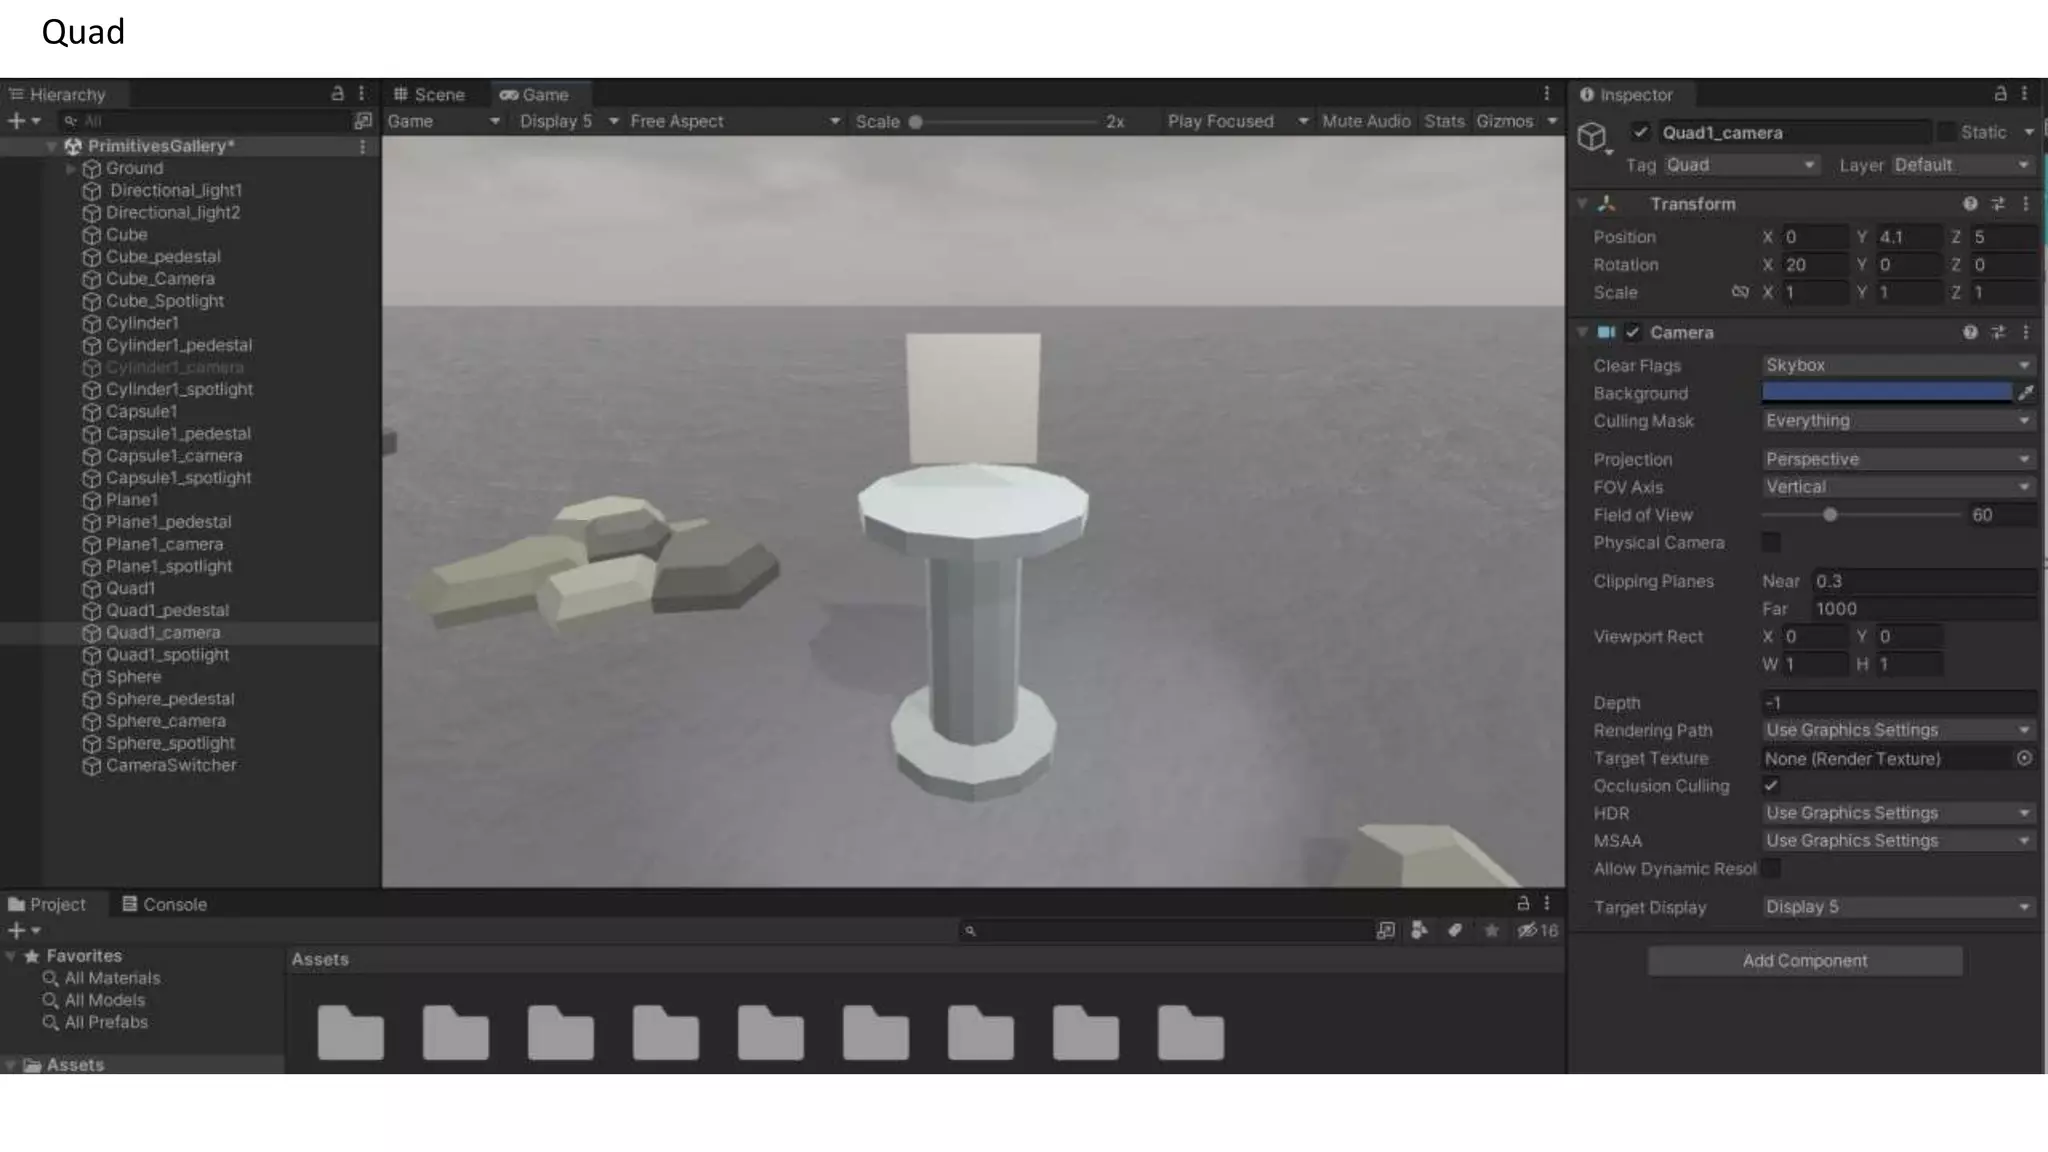Click the Hierarchy panel lock icon
Screen dimensions: 2048x1152
[x=337, y=93]
